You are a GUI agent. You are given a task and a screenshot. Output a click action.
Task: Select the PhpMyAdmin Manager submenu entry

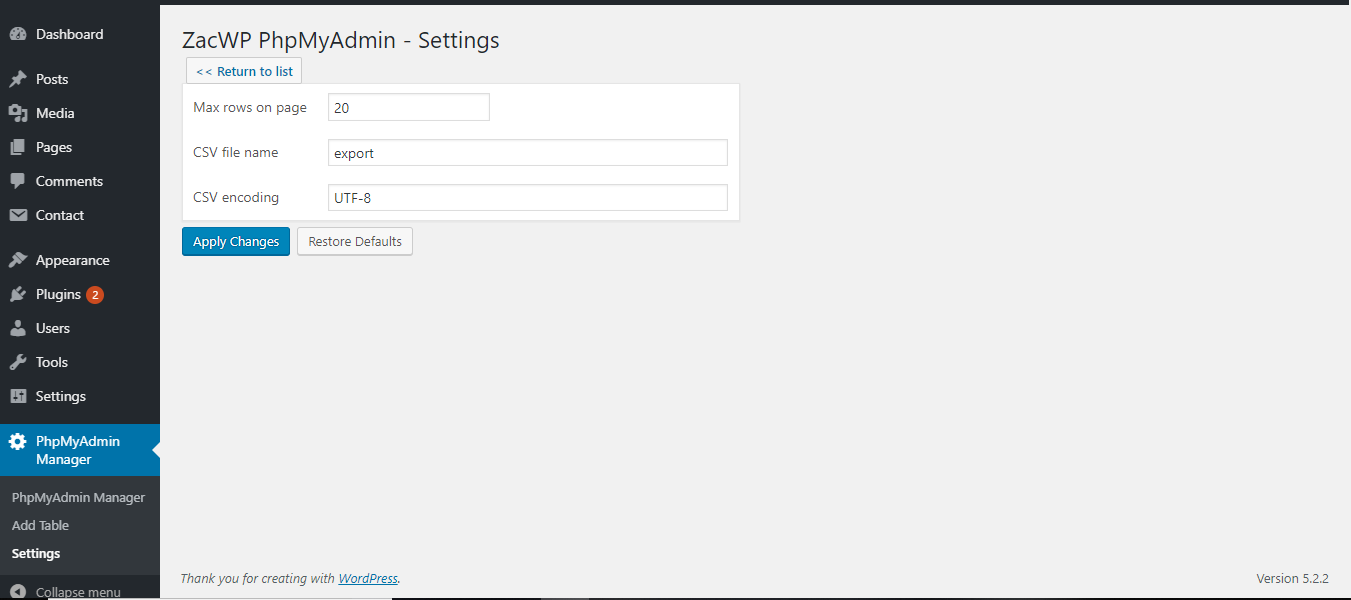(78, 497)
